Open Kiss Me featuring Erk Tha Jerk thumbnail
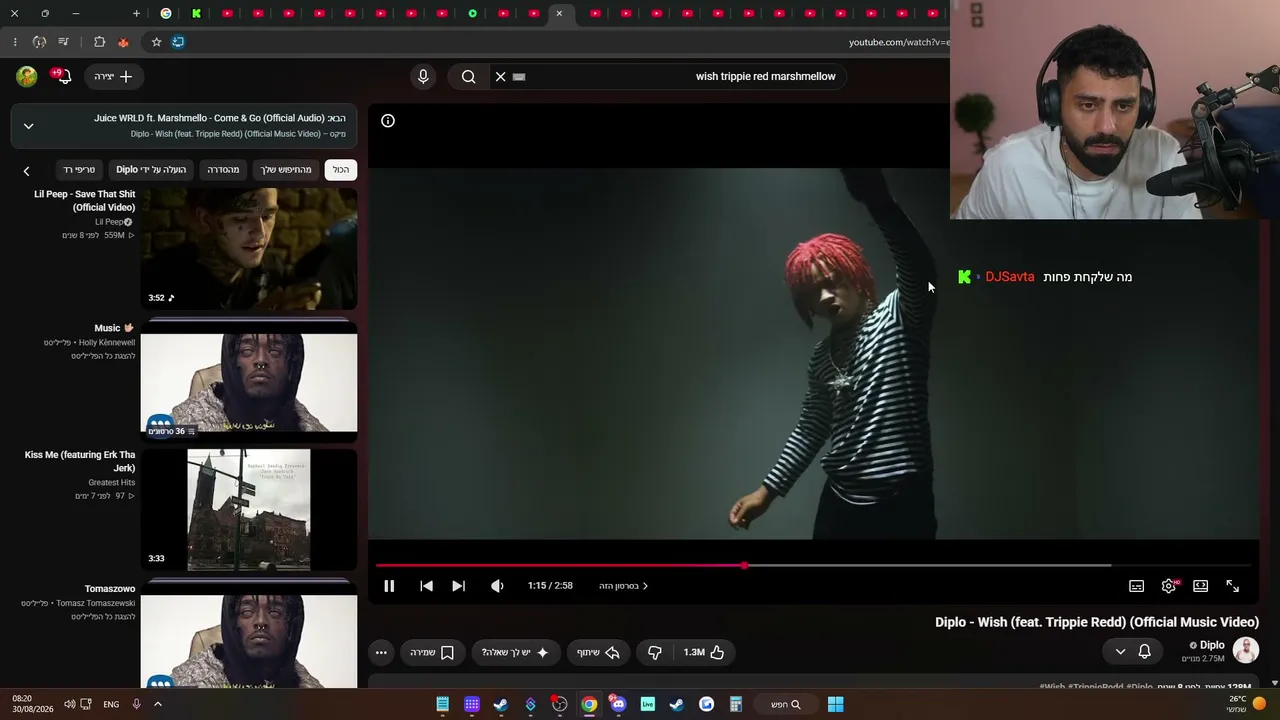The height and width of the screenshot is (720, 1280). tap(249, 510)
